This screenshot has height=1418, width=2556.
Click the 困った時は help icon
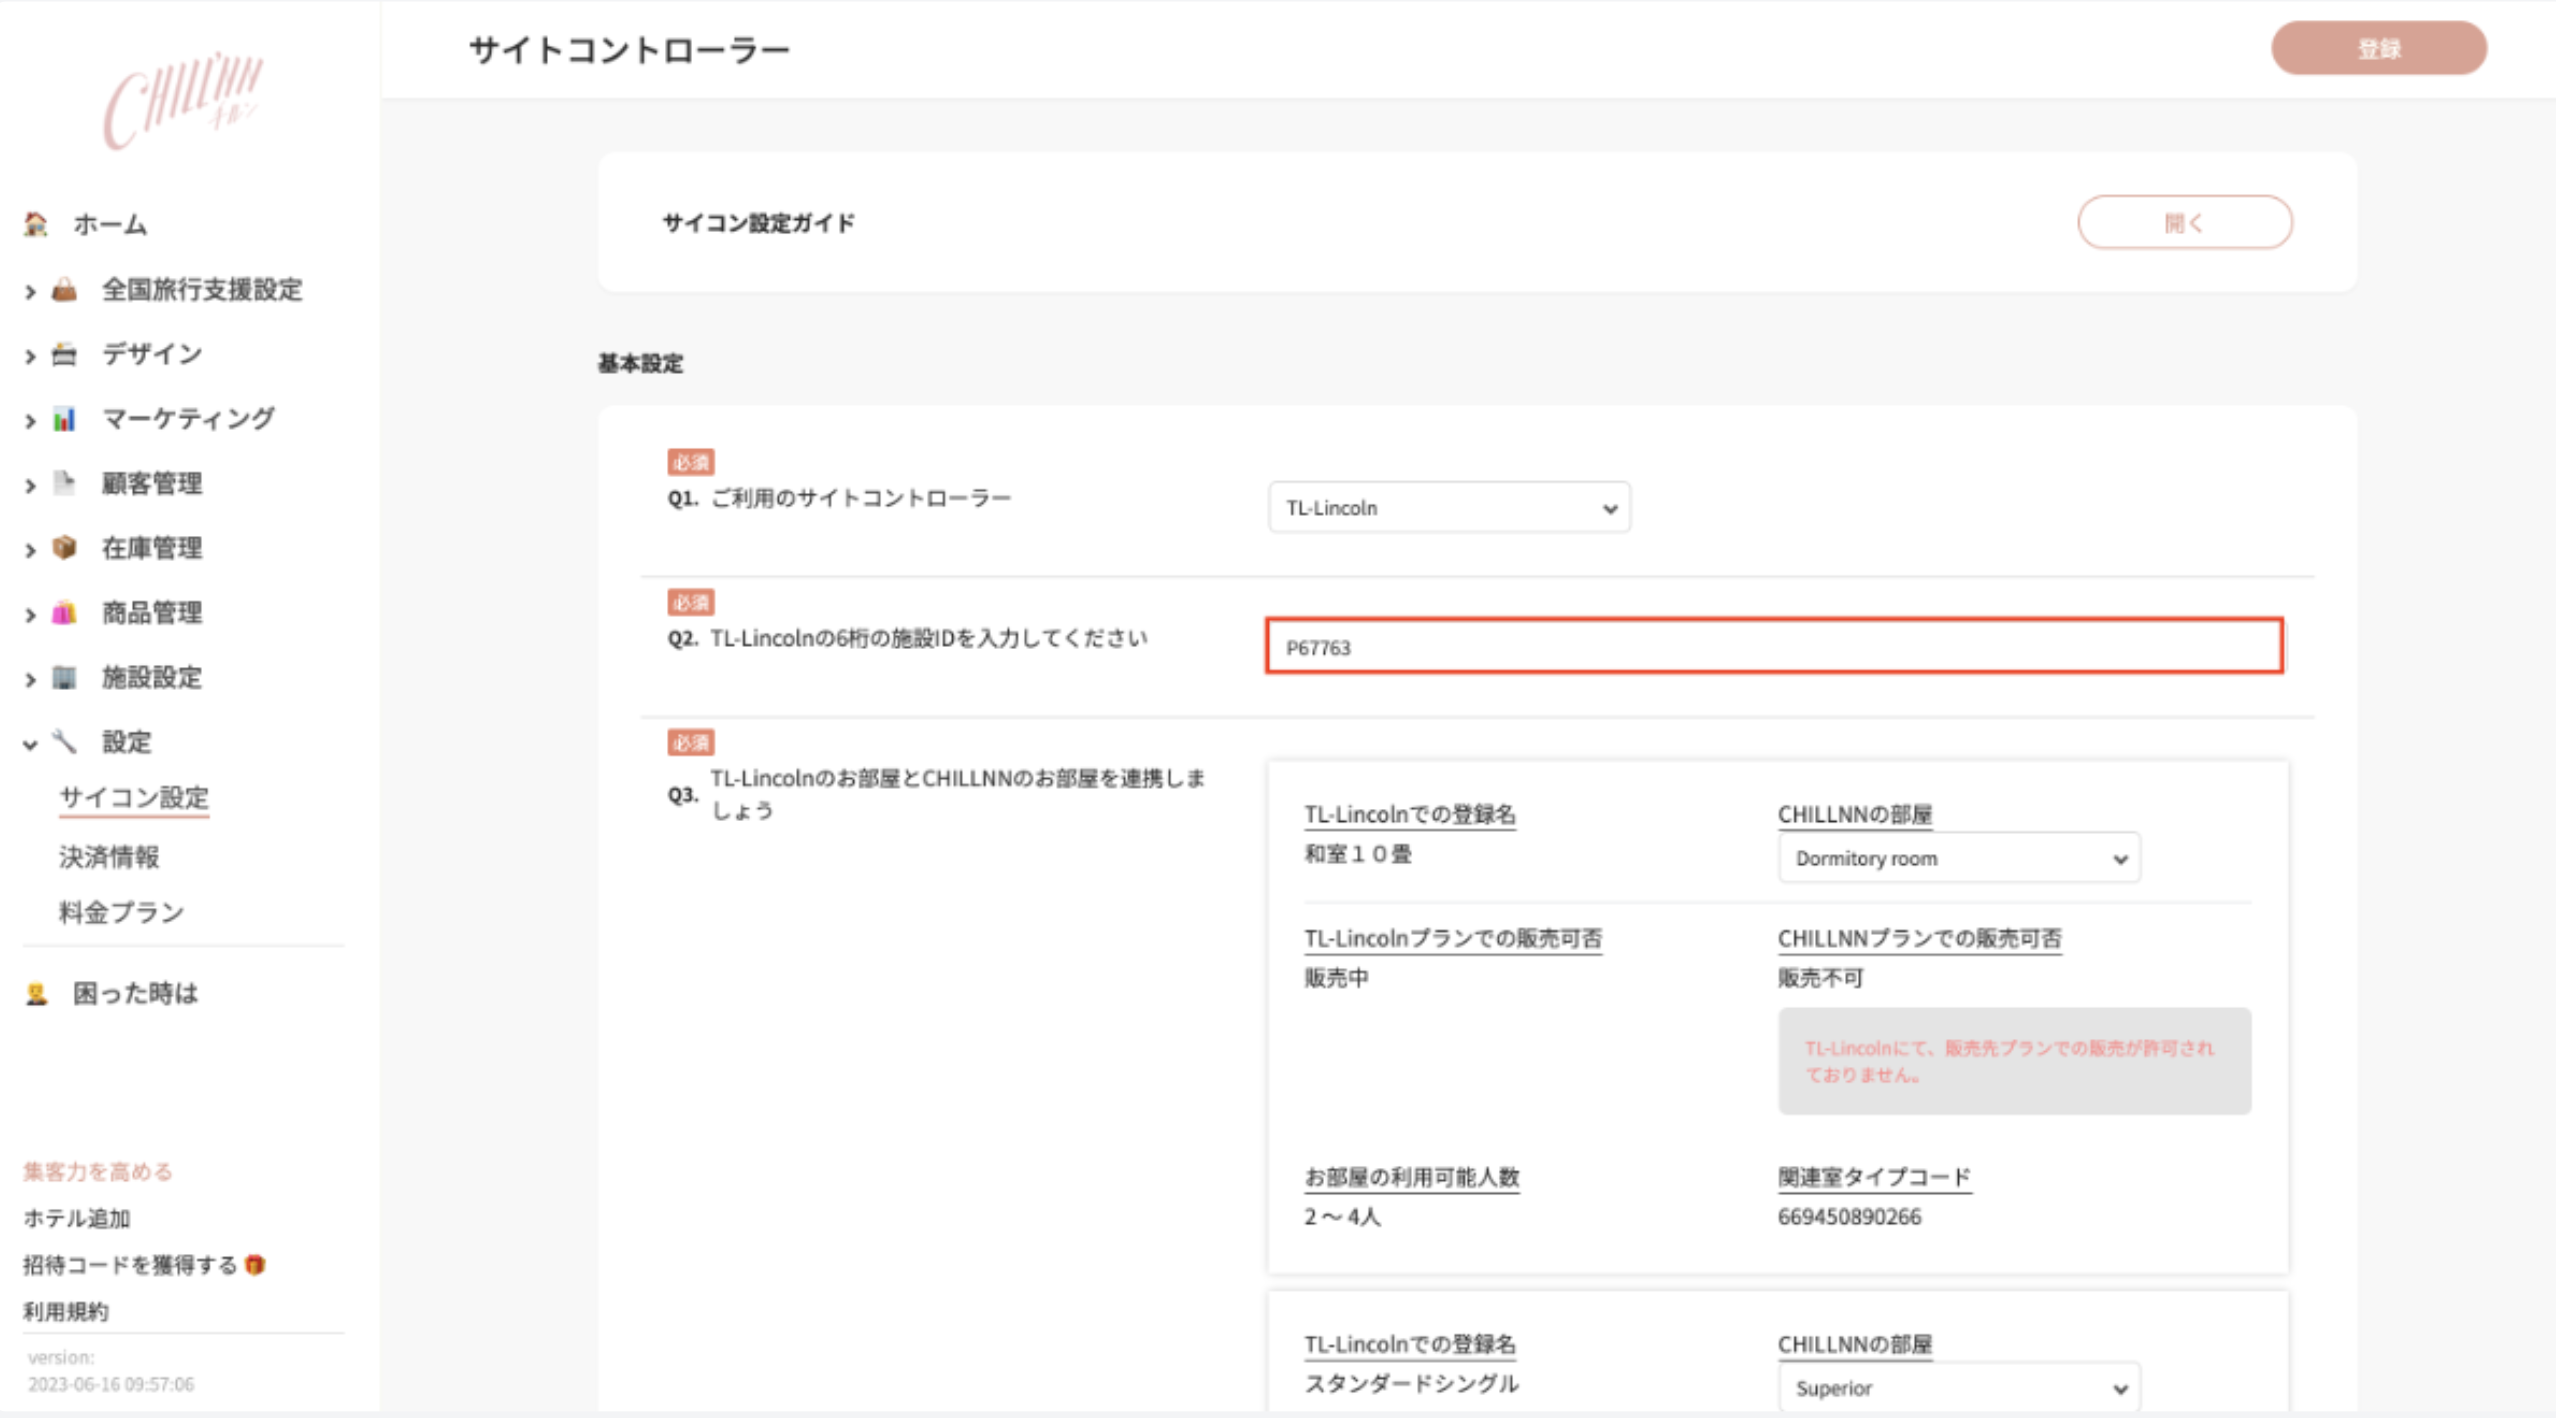[x=35, y=993]
